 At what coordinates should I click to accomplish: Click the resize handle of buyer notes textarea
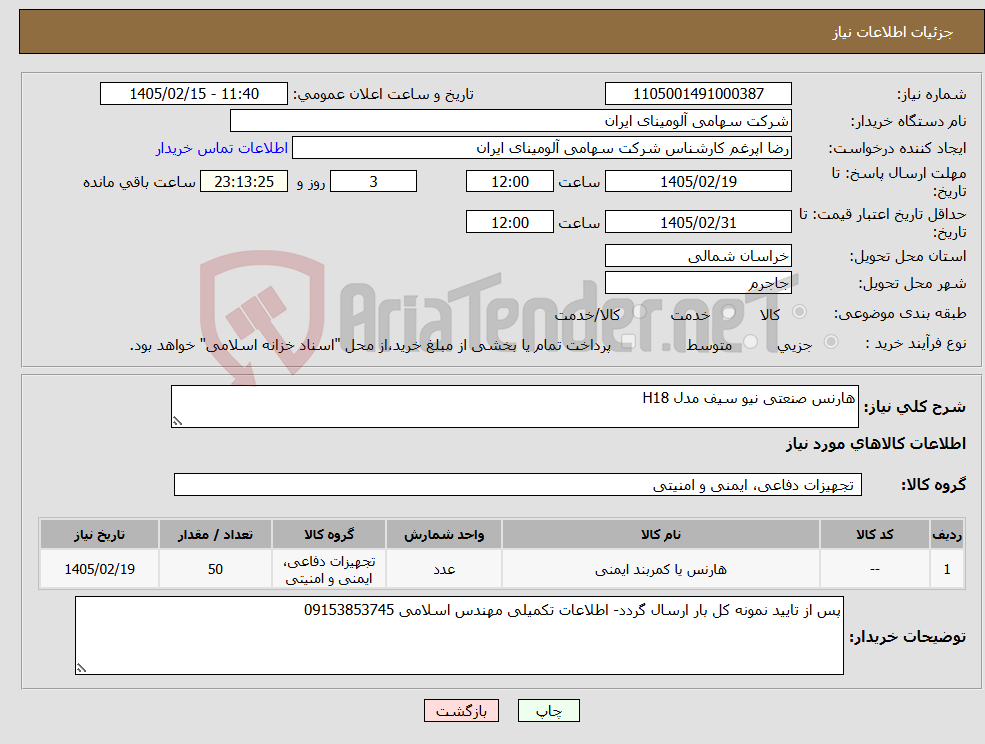pos(81,669)
